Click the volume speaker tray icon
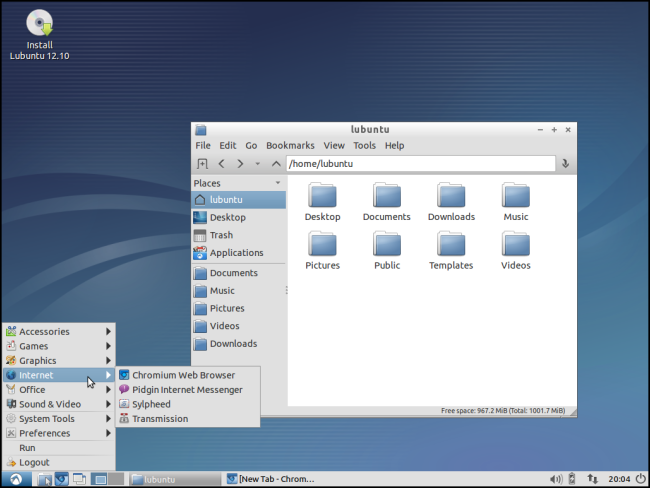Image resolution: width=650 pixels, height=488 pixels. tap(556, 479)
